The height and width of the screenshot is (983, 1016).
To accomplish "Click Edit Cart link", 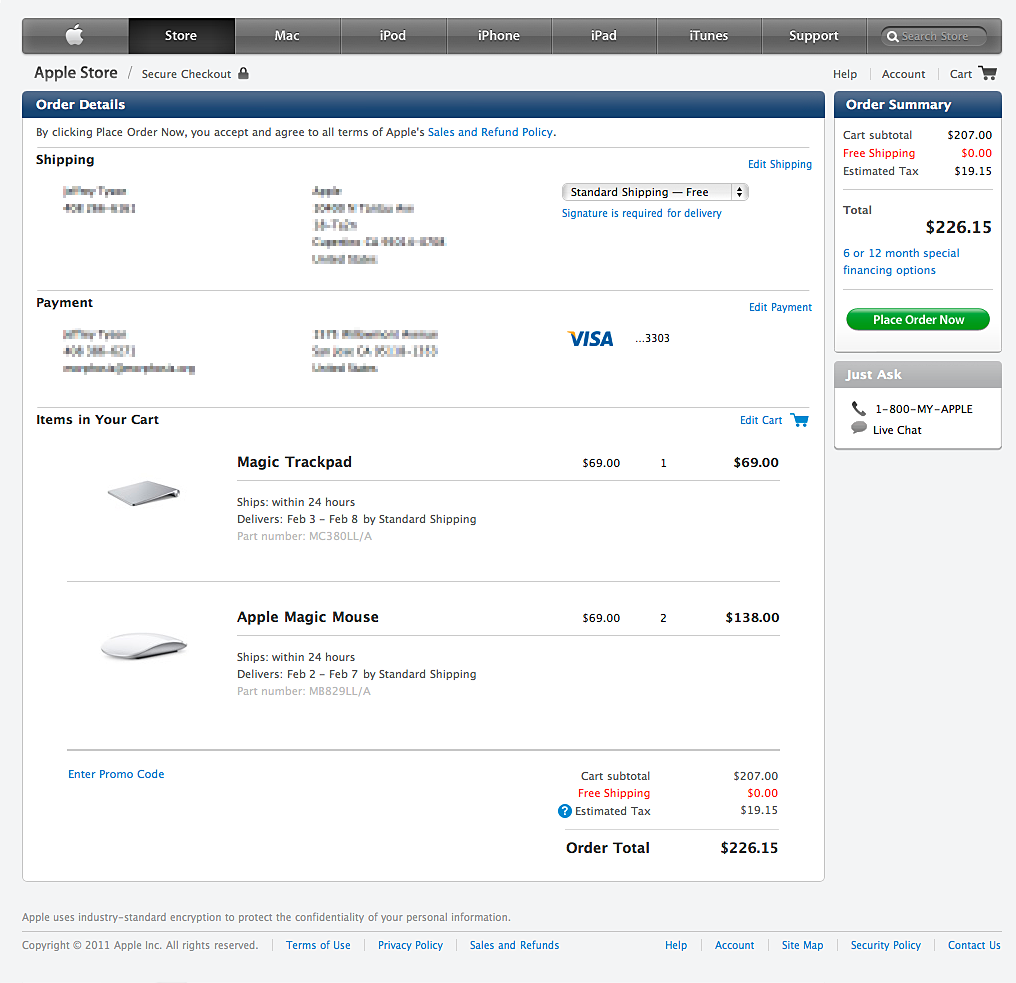I will click(x=761, y=420).
